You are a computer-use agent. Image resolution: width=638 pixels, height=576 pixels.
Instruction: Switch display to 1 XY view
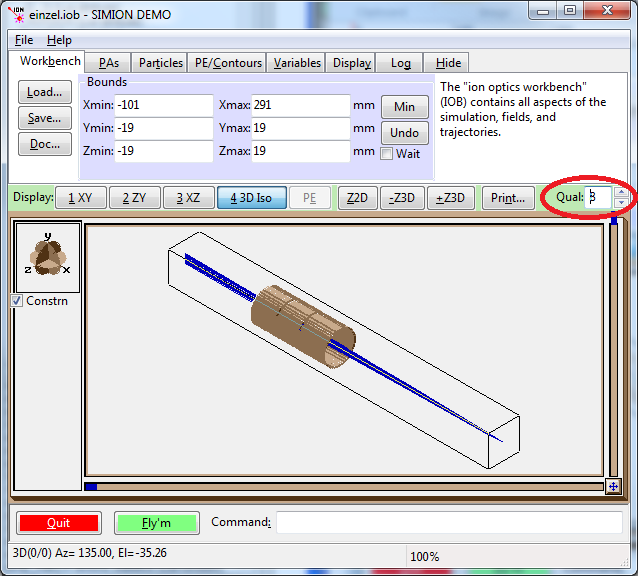point(81,198)
